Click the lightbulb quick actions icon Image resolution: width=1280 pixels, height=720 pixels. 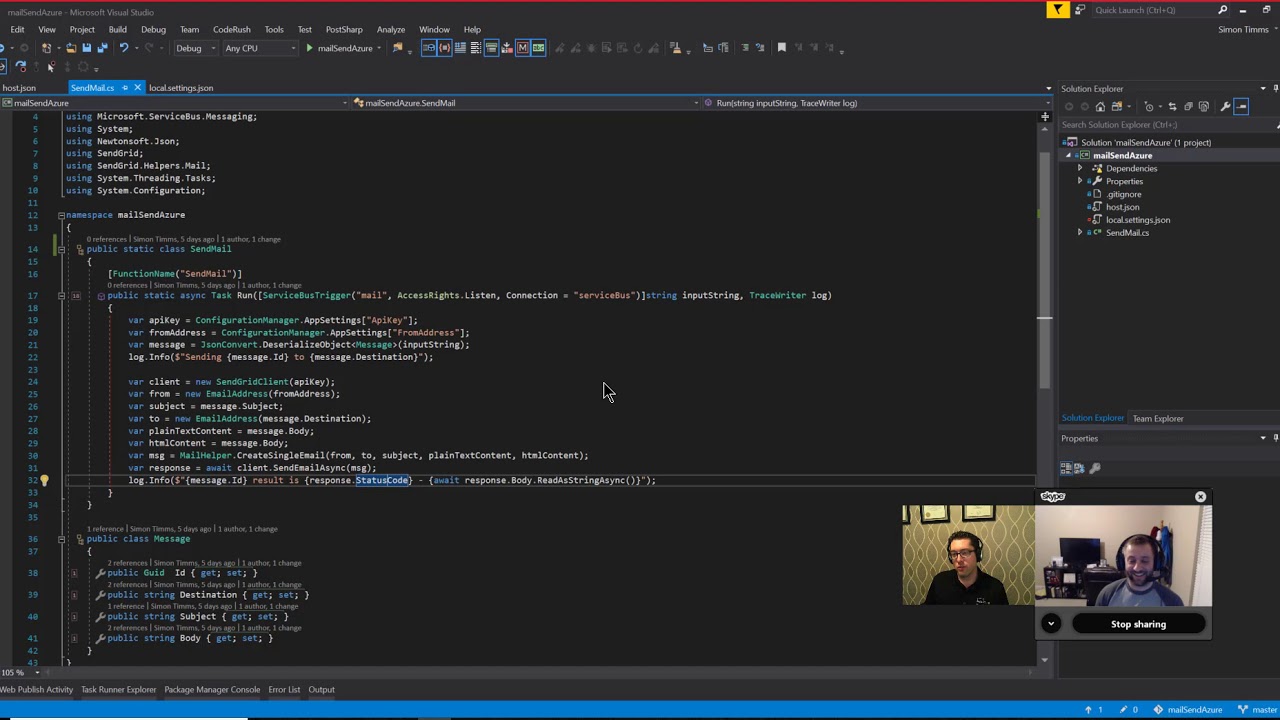click(44, 481)
